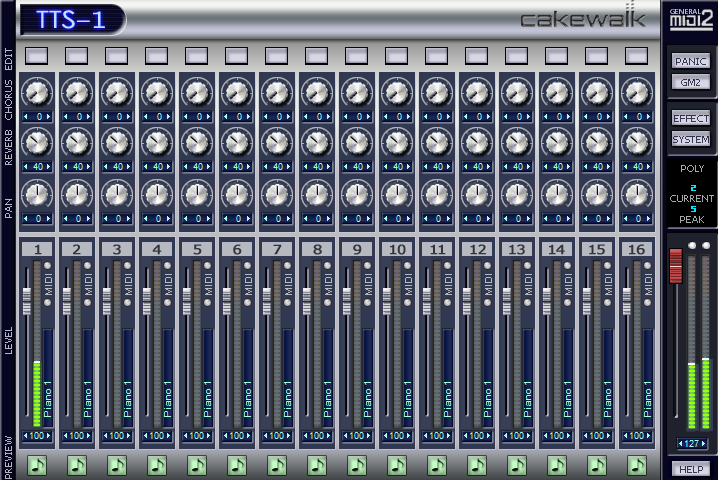718x480 pixels.
Task: Preview the channel 13 sound with its note icon
Action: click(x=517, y=465)
